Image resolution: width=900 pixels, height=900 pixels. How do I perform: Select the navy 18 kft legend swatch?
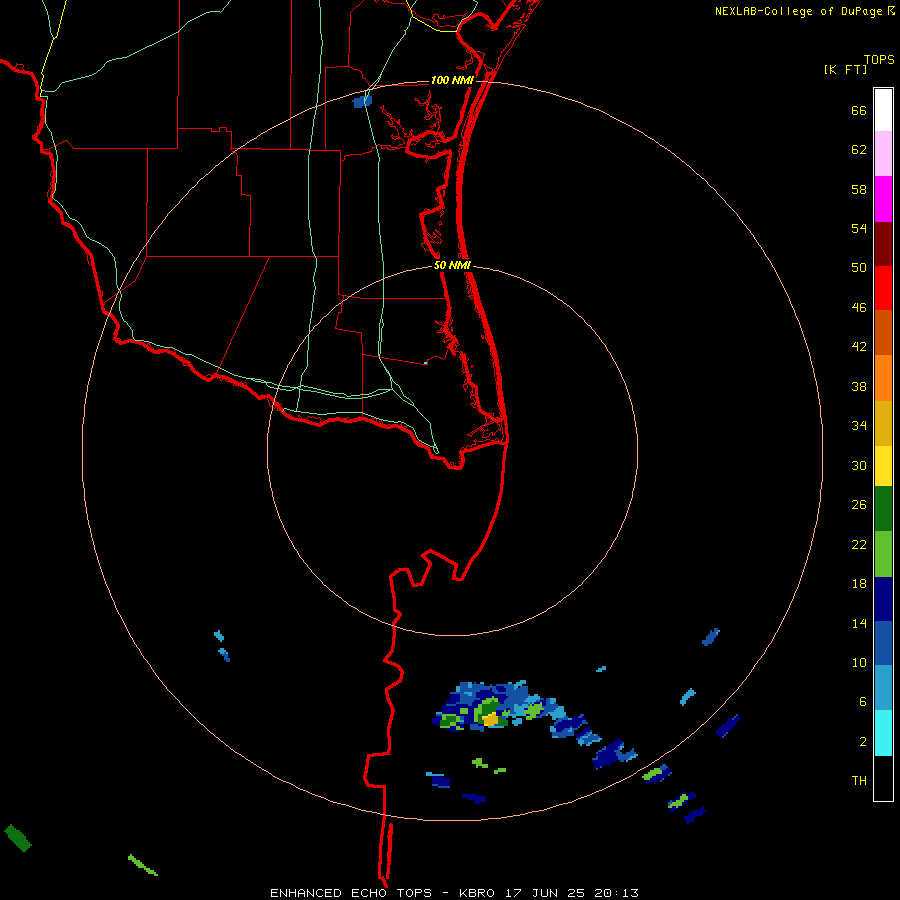(x=883, y=599)
